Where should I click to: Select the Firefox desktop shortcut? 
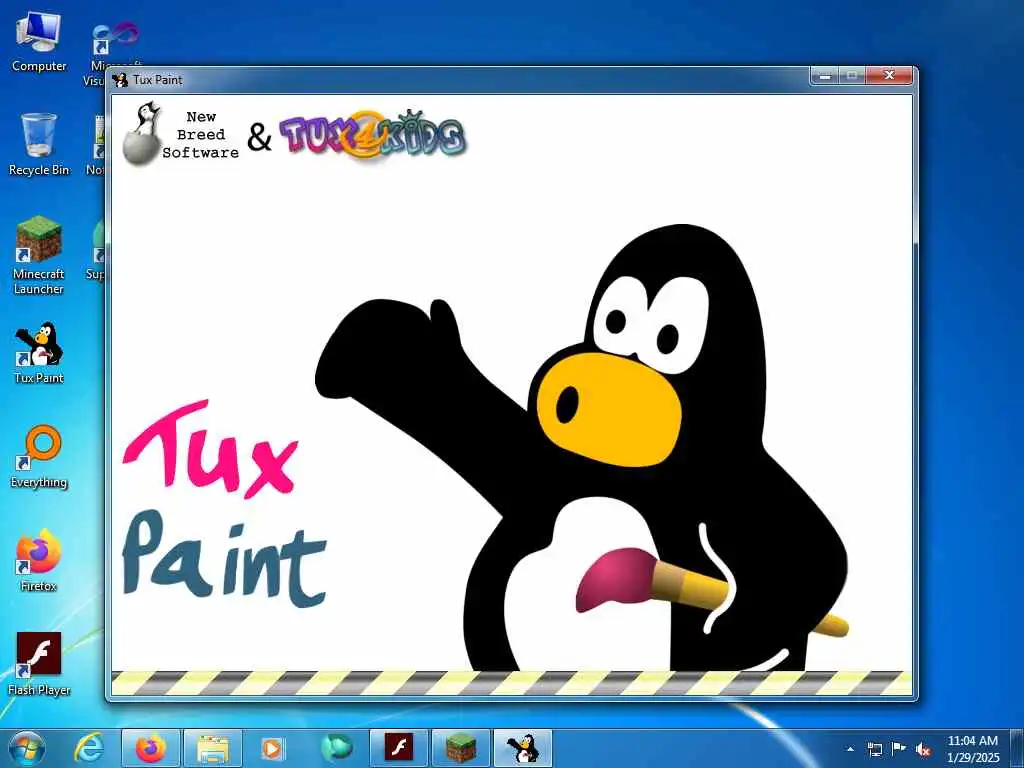(39, 560)
